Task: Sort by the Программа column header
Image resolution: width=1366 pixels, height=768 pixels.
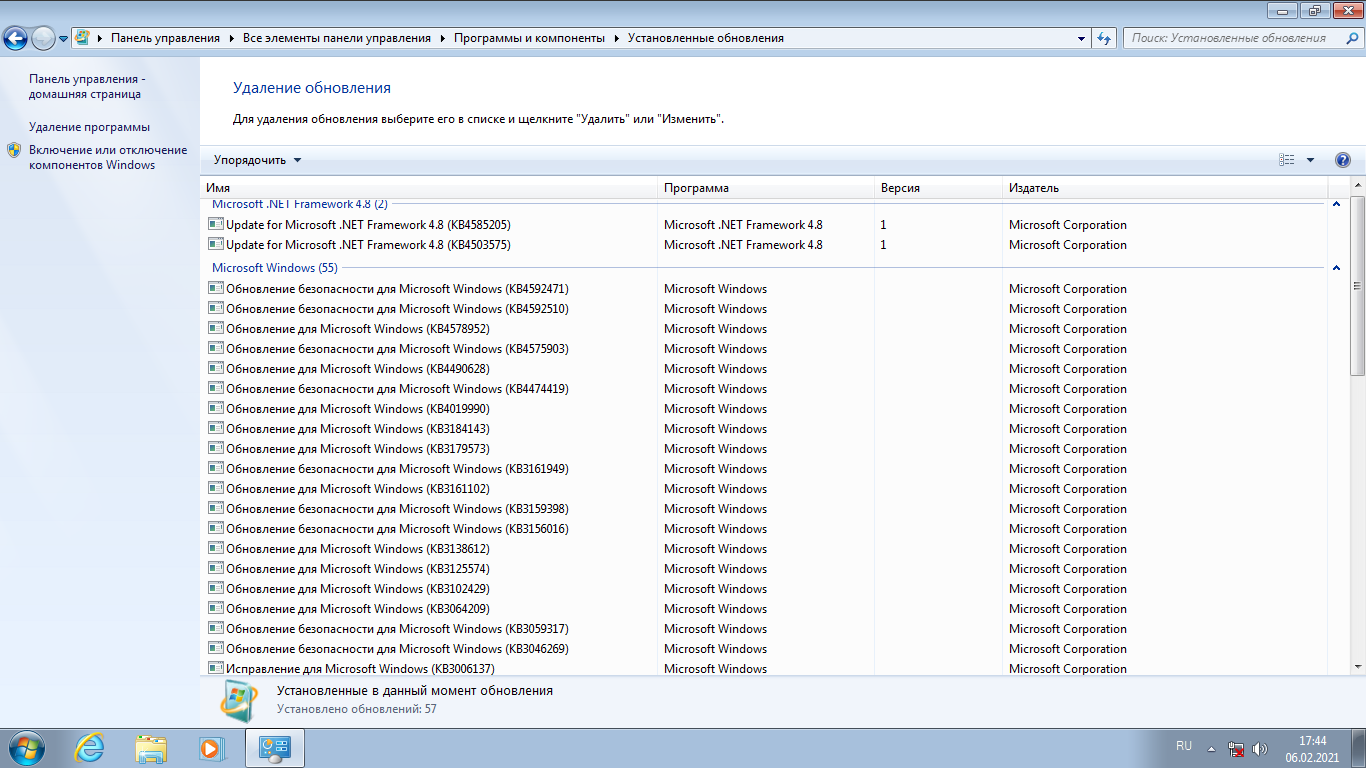Action: click(x=765, y=188)
